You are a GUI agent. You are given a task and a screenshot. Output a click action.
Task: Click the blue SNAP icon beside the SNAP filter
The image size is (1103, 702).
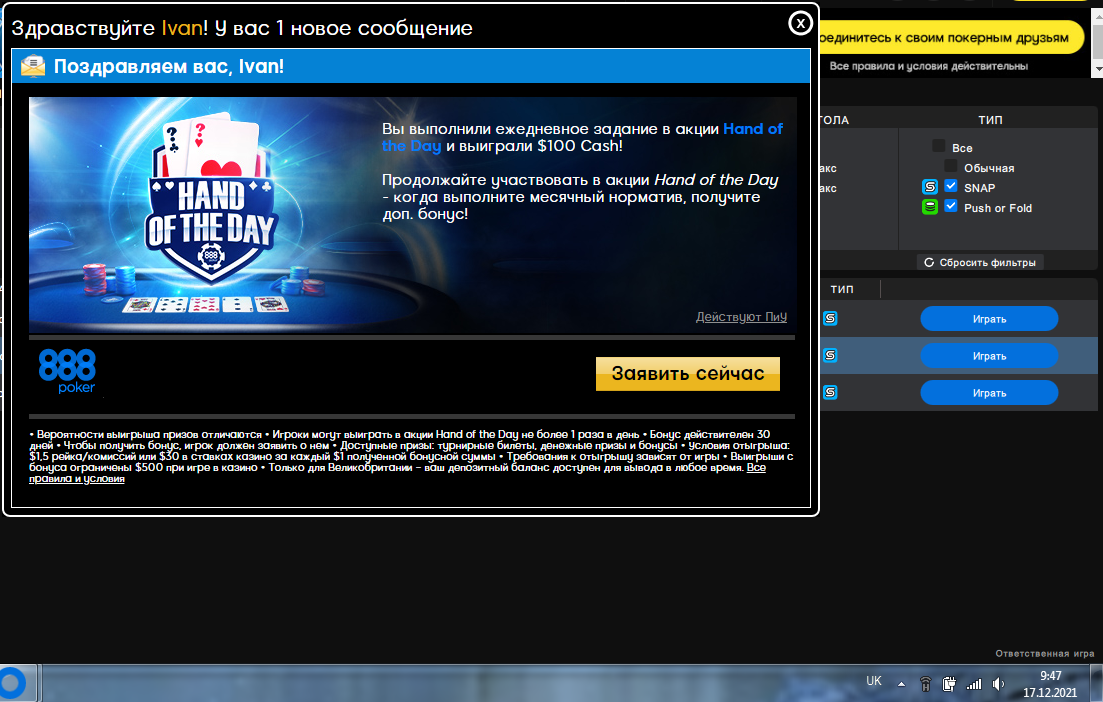click(930, 187)
